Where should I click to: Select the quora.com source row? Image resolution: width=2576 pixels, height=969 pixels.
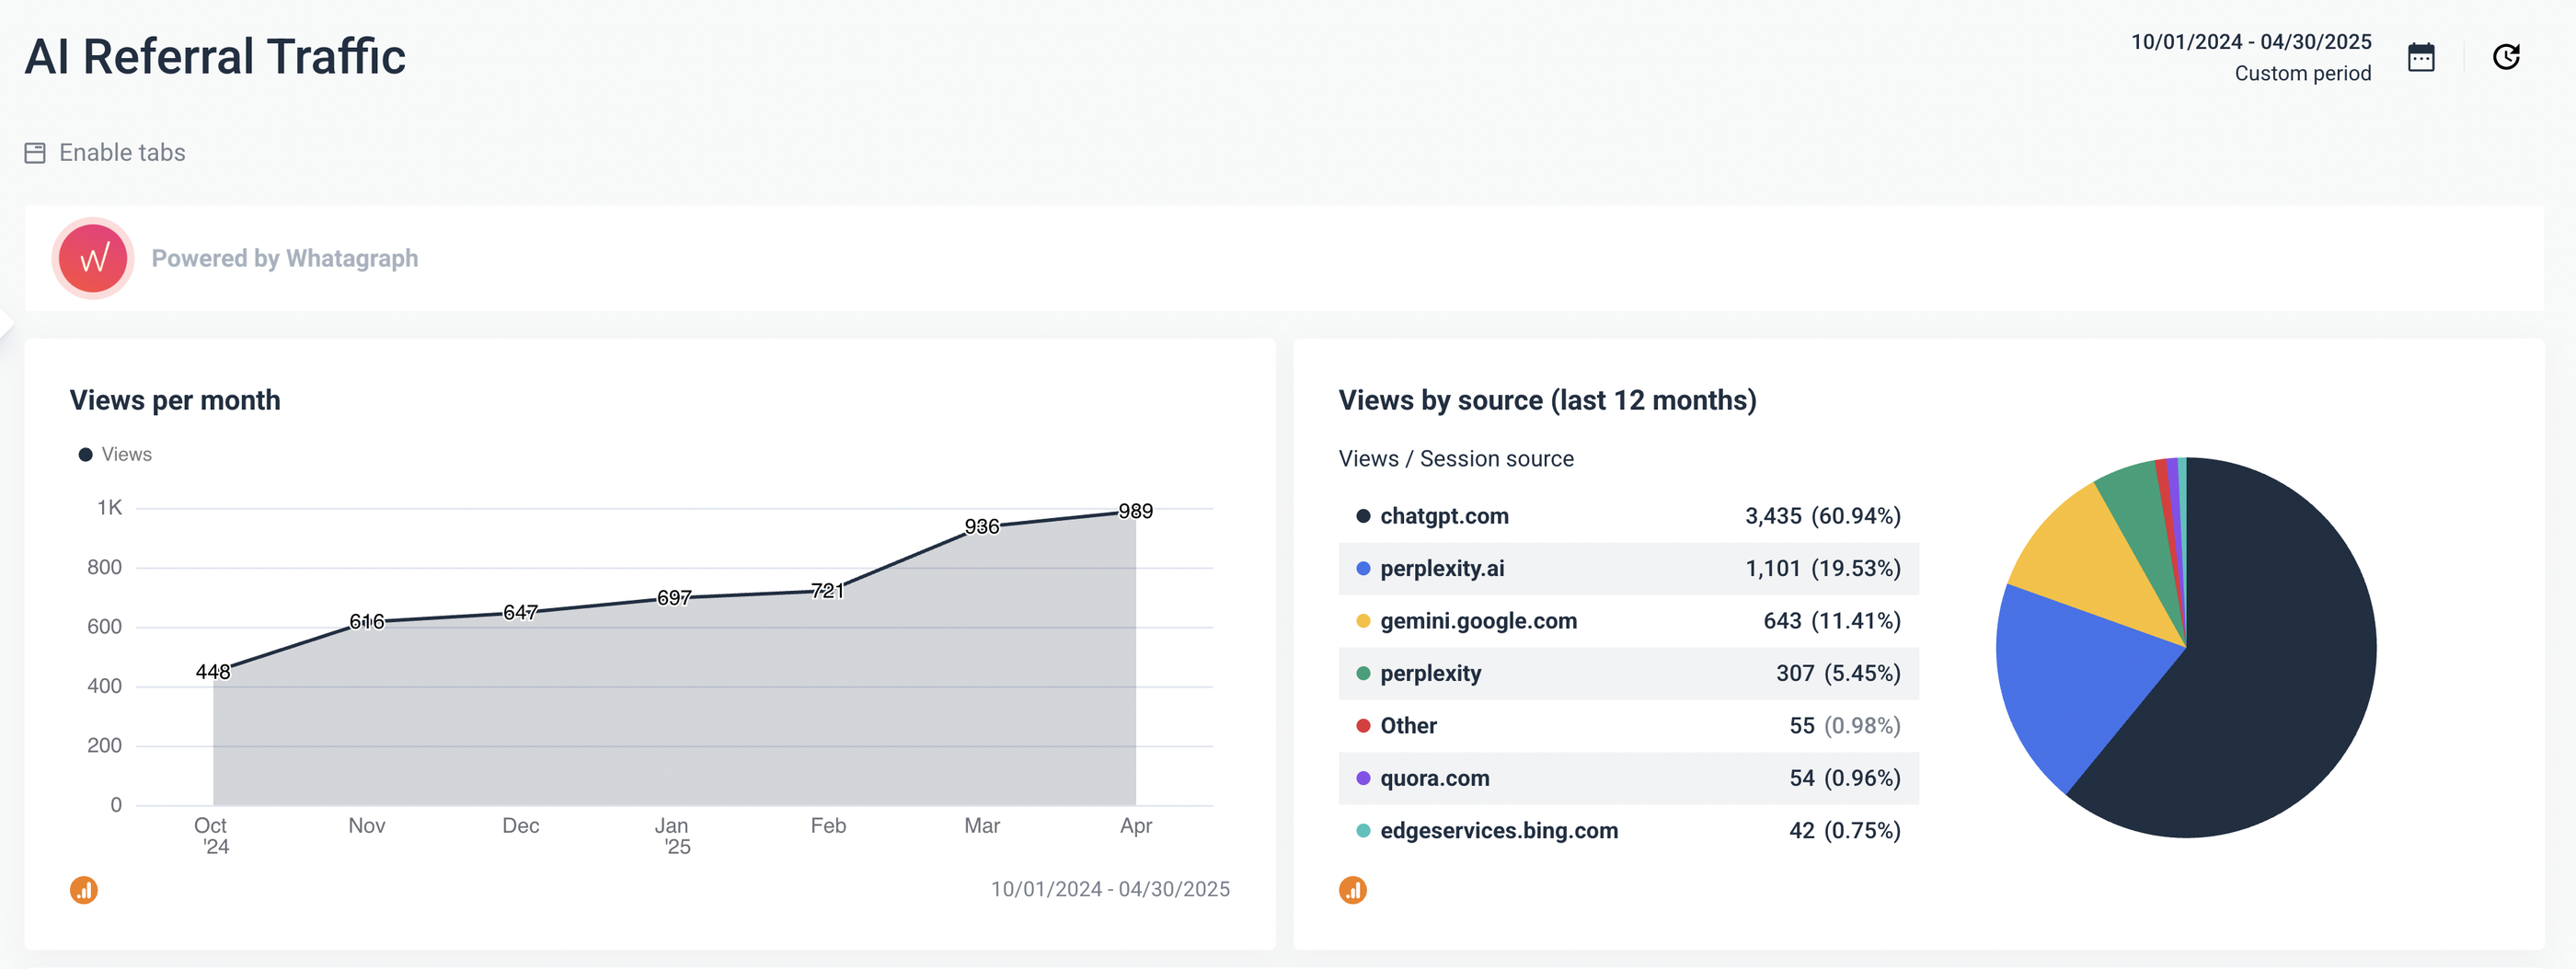pyautogui.click(x=1629, y=778)
